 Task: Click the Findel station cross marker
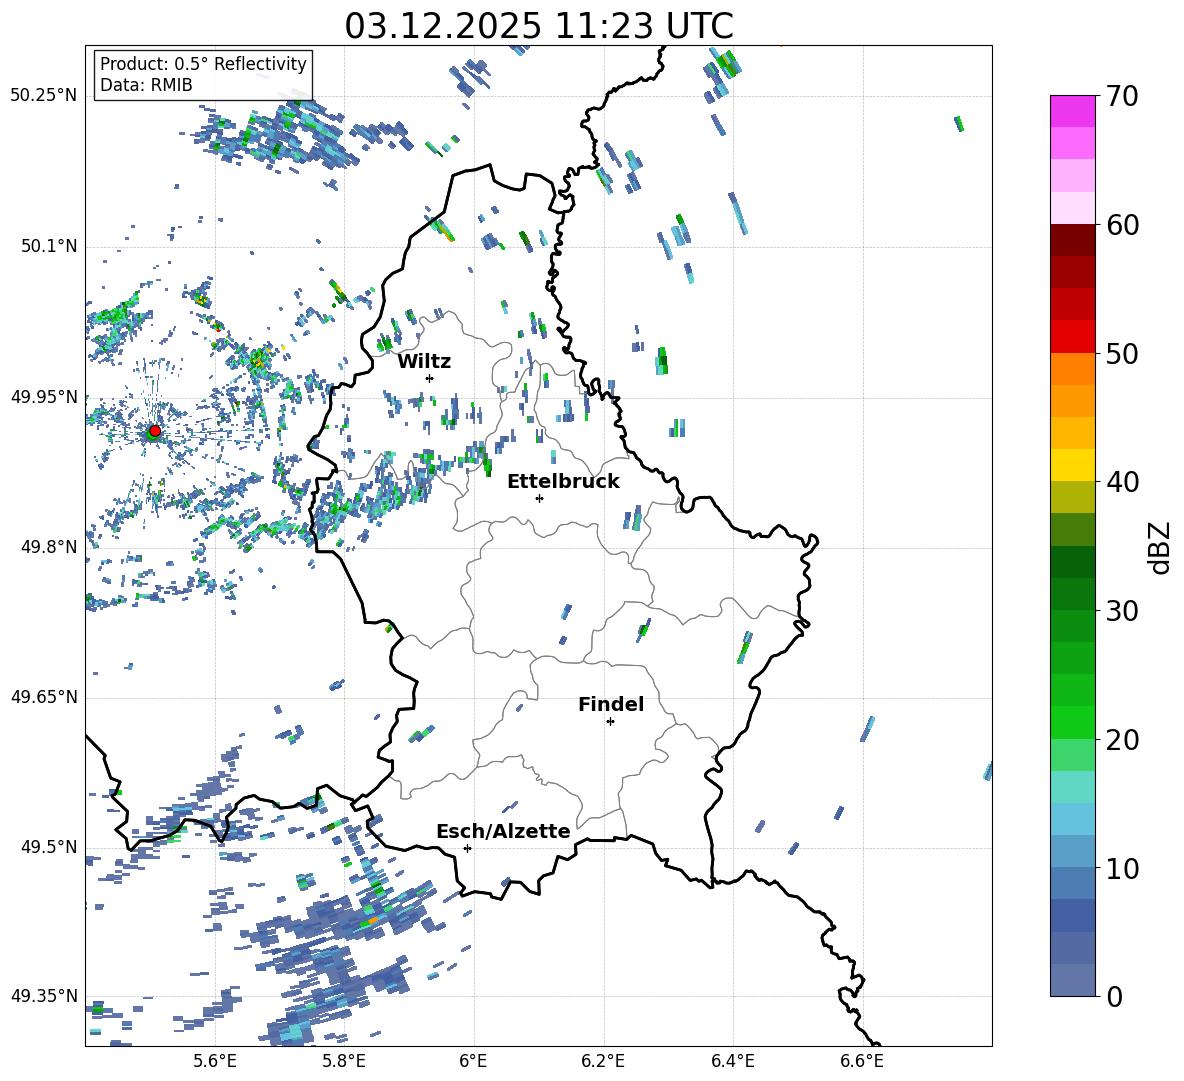[x=610, y=721]
